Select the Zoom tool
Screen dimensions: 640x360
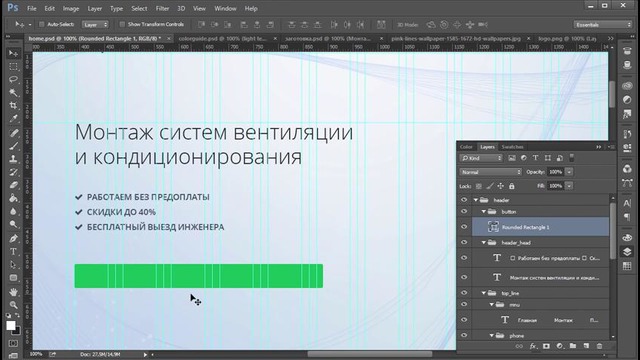point(13,304)
